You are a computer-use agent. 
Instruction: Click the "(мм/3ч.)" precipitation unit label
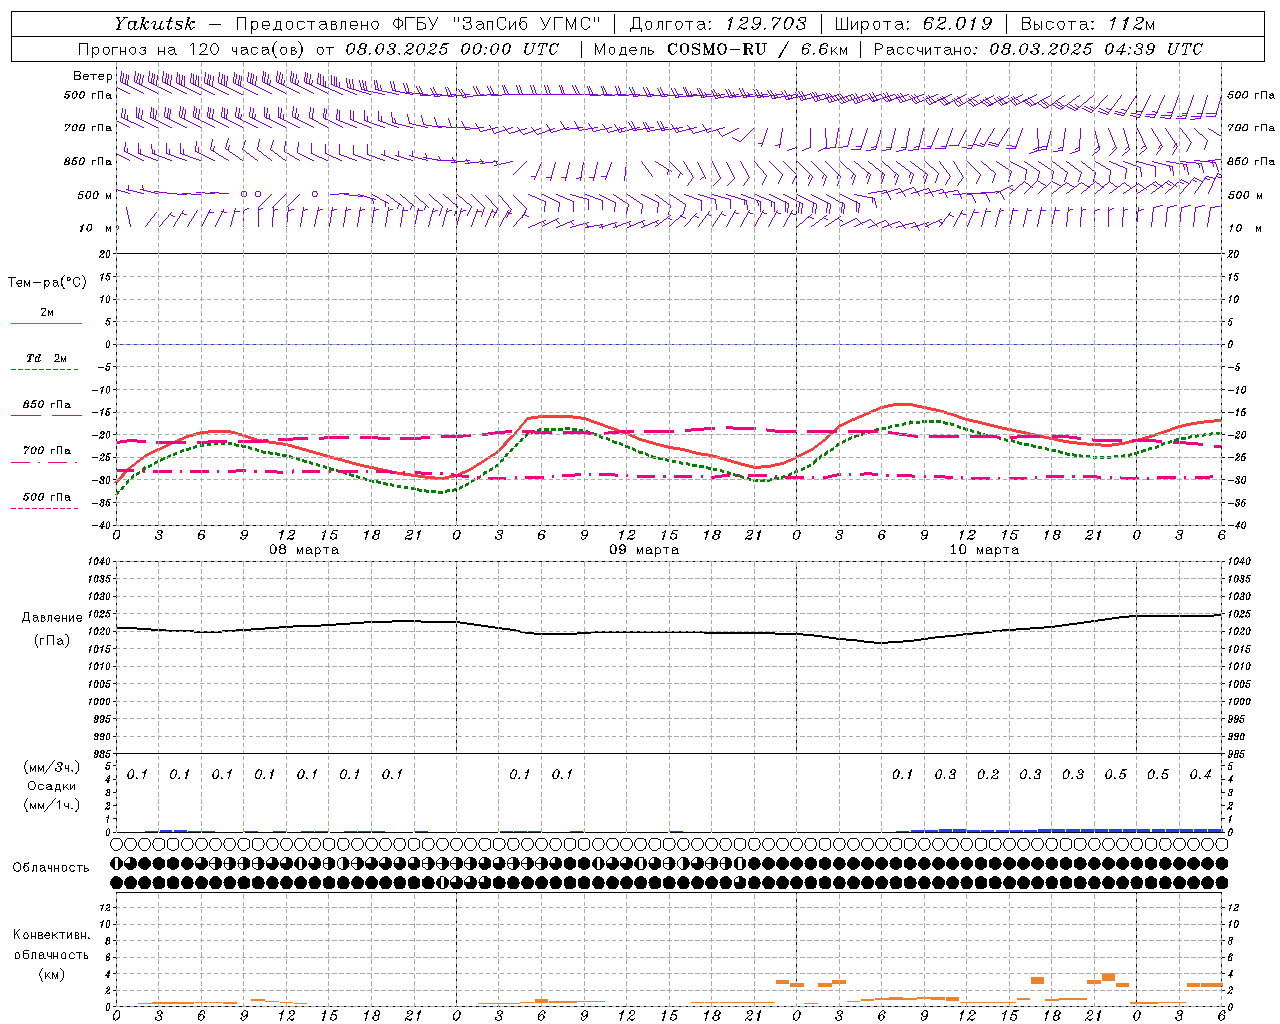(x=52, y=767)
